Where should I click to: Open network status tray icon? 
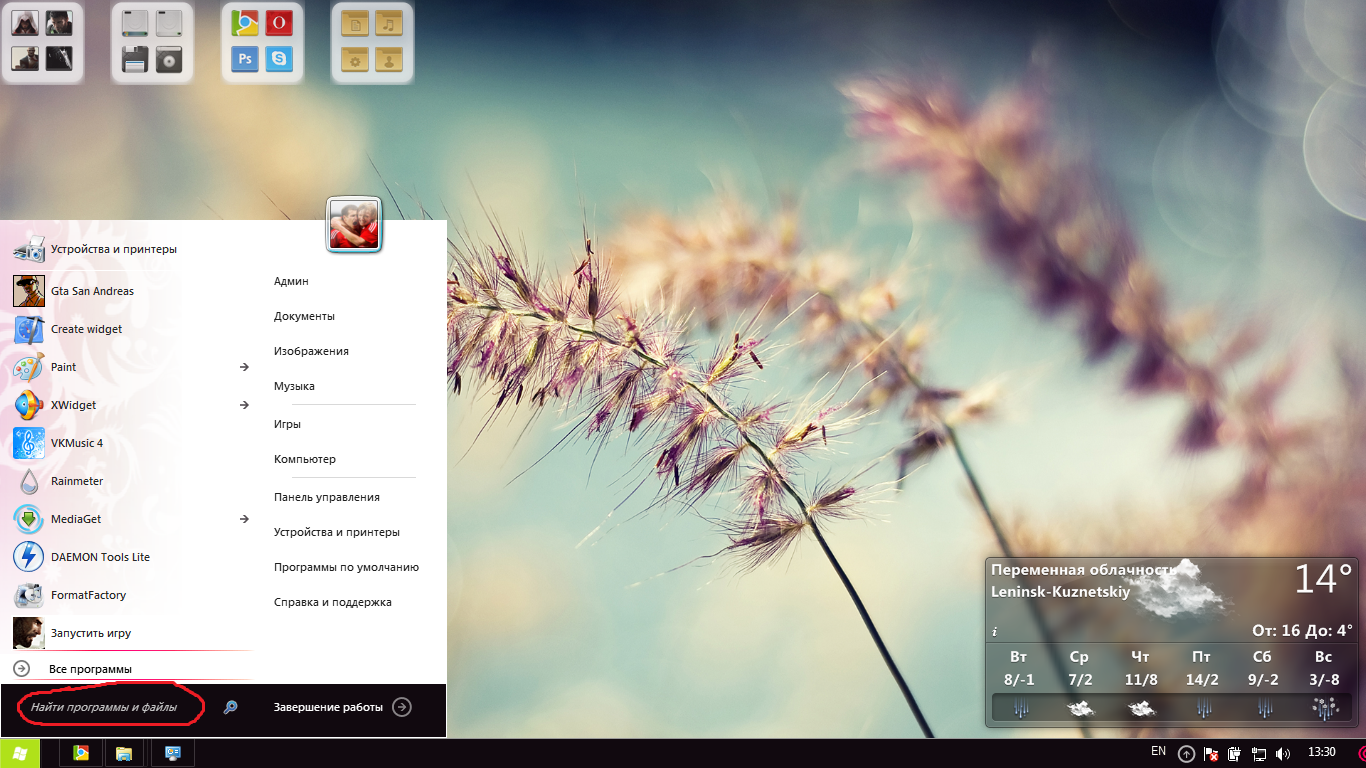coord(1259,753)
